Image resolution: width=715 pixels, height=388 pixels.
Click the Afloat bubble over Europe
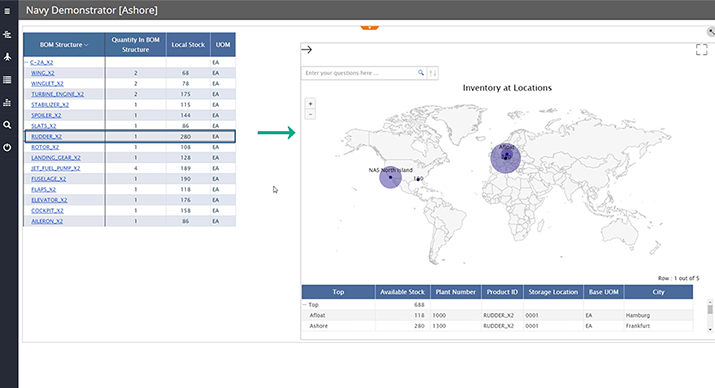[x=505, y=158]
